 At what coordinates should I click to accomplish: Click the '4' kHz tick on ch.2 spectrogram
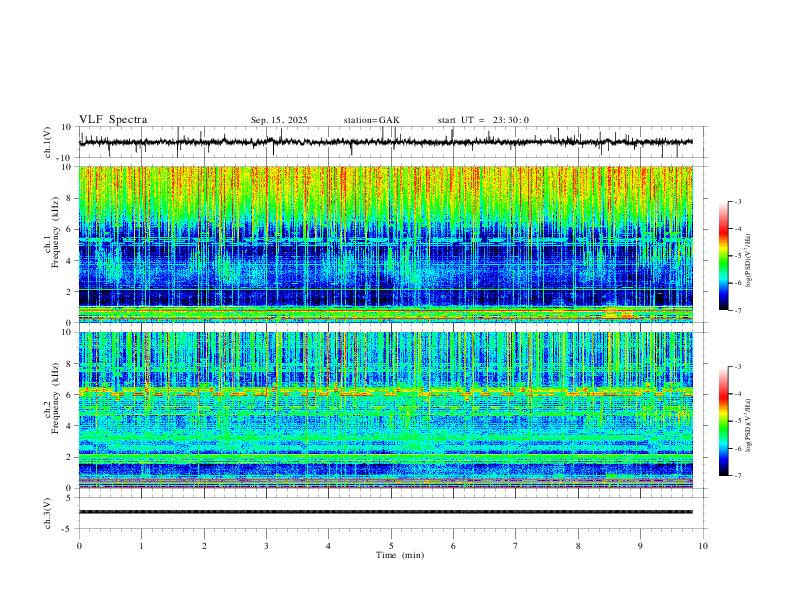click(70, 426)
